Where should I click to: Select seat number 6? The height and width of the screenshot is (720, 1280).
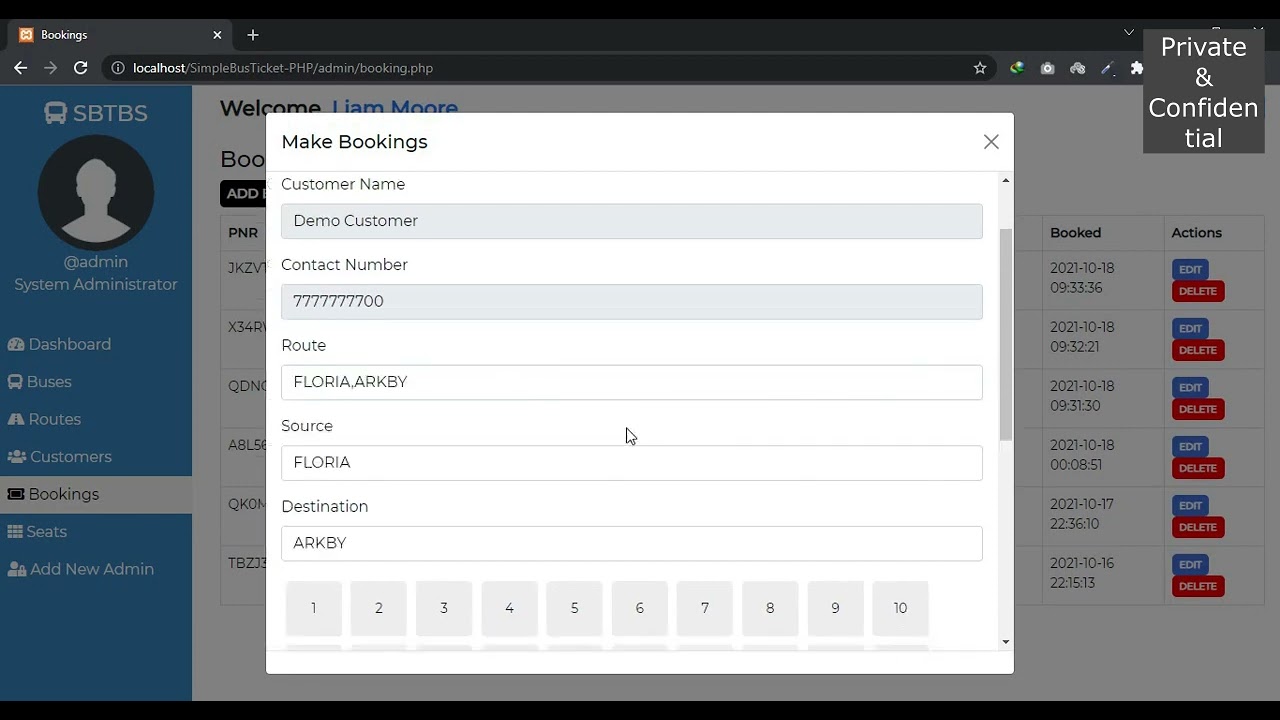(x=640, y=608)
